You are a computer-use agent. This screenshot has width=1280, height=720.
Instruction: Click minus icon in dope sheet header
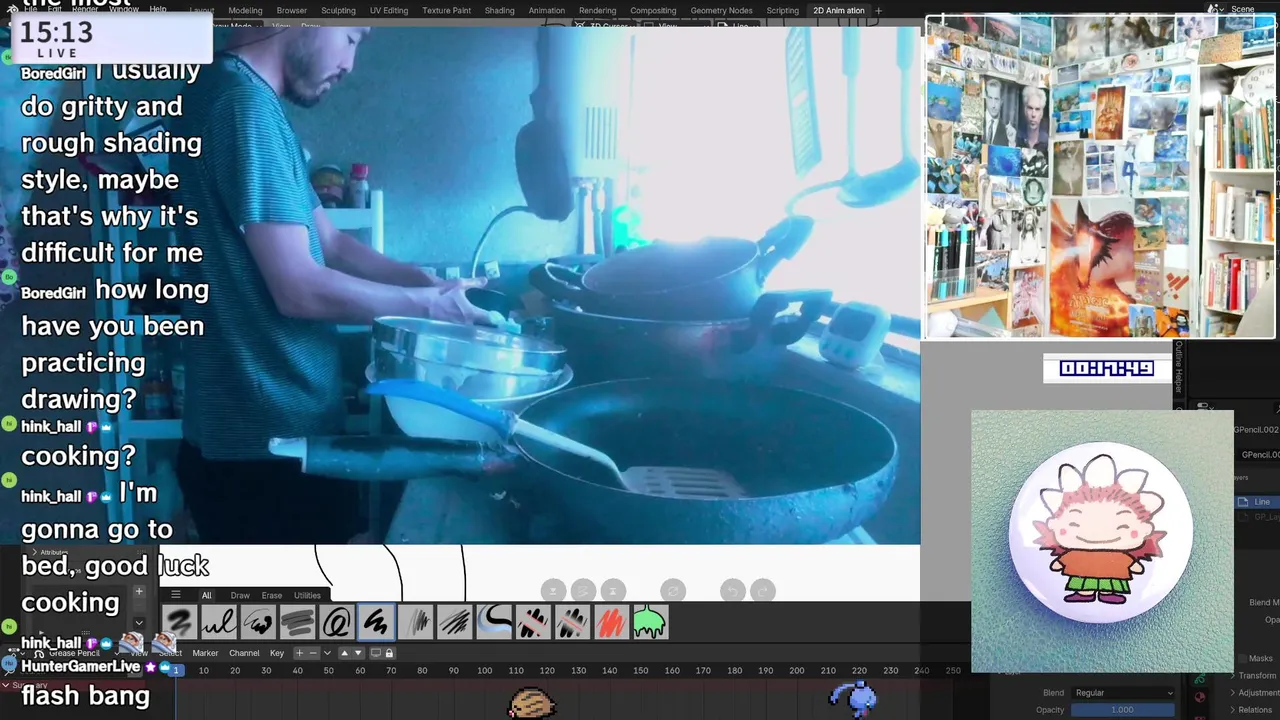pyautogui.click(x=313, y=653)
